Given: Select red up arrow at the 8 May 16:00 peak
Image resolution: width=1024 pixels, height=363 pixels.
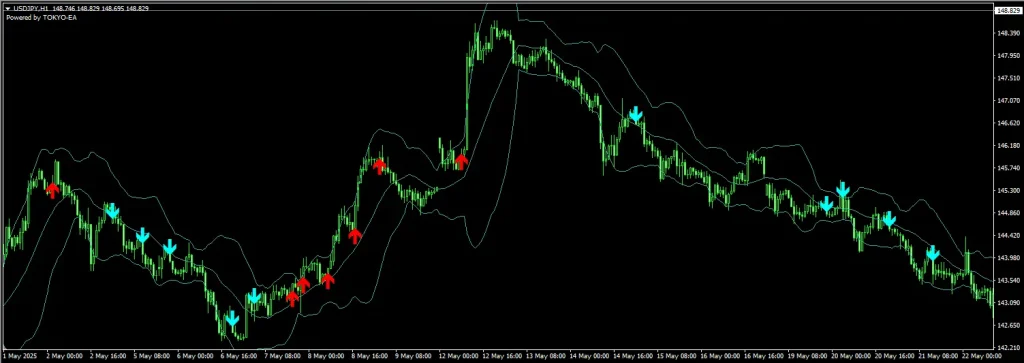Looking at the screenshot, I should 379,166.
